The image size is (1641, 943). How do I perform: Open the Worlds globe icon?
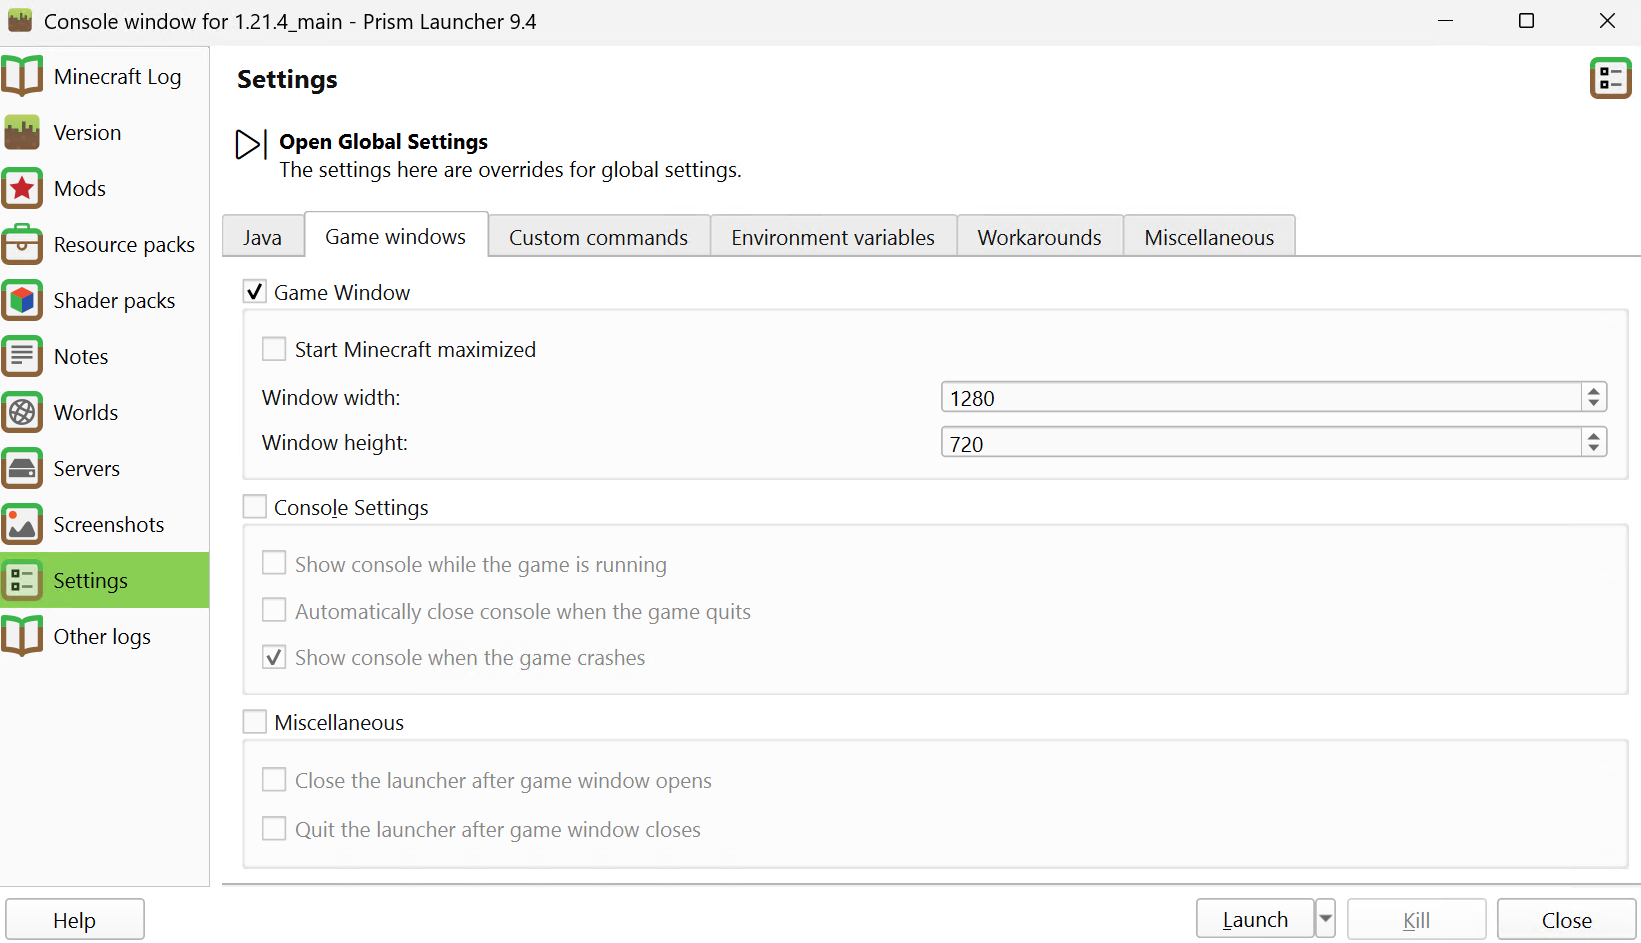click(x=22, y=412)
